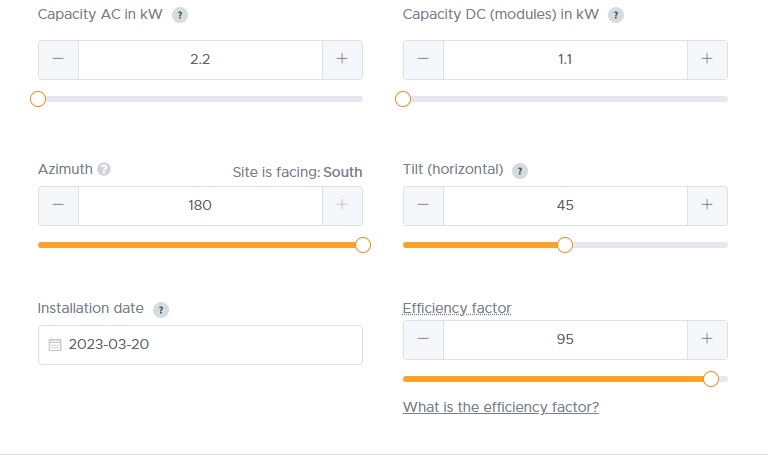The height and width of the screenshot is (465, 768).
Task: Increase Capacity AC with plus button
Action: click(x=342, y=59)
